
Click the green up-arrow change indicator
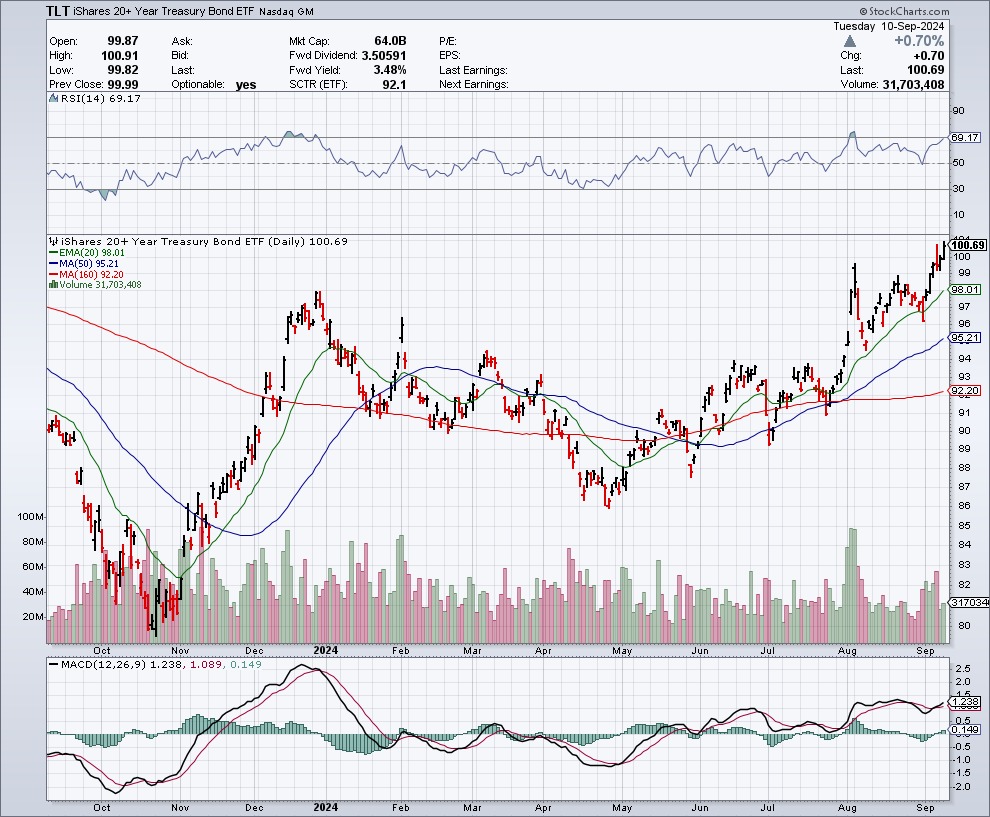tap(850, 41)
